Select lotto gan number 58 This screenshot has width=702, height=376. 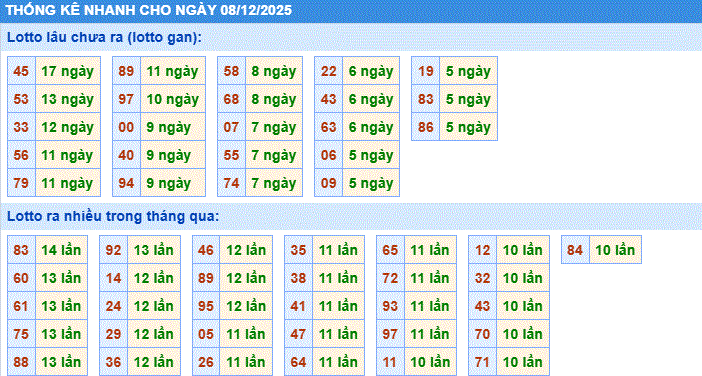[x=231, y=71]
